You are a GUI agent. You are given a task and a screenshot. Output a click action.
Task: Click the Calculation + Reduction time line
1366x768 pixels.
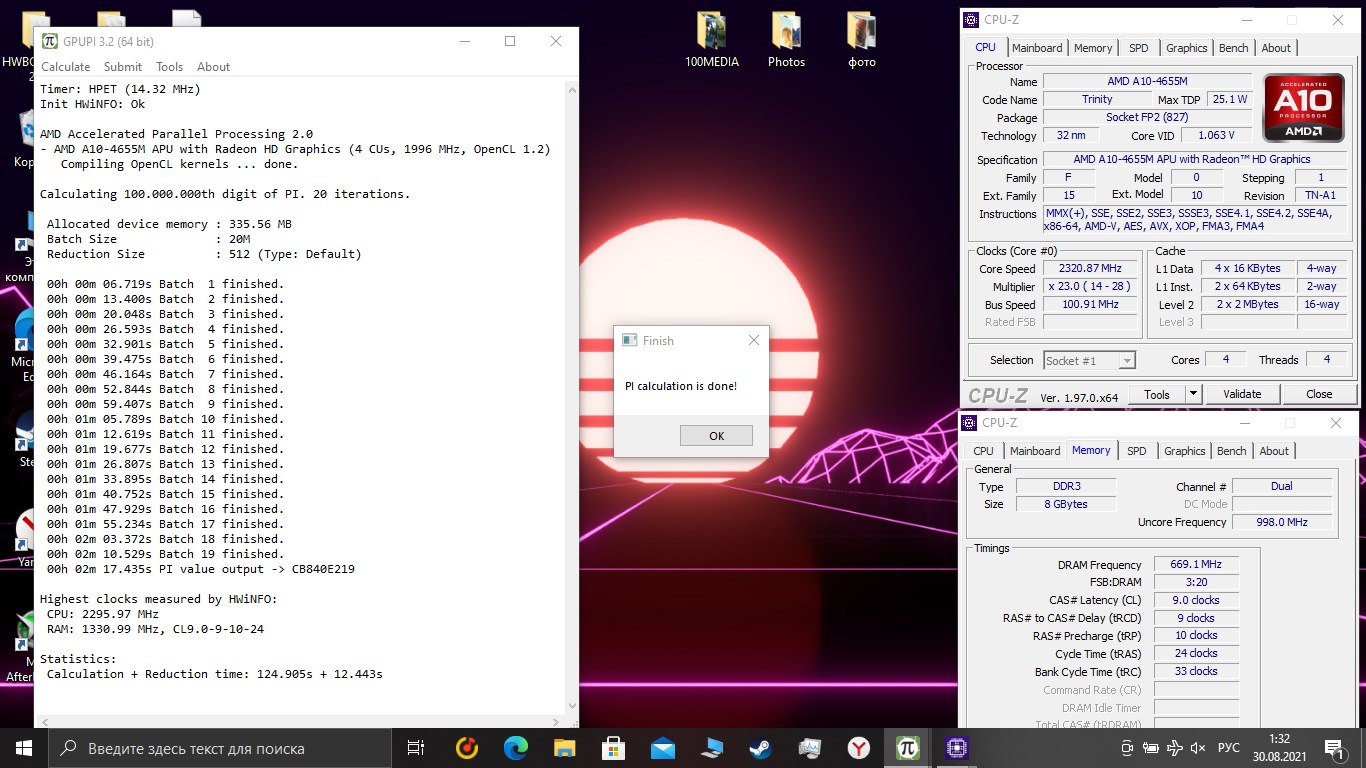click(214, 674)
